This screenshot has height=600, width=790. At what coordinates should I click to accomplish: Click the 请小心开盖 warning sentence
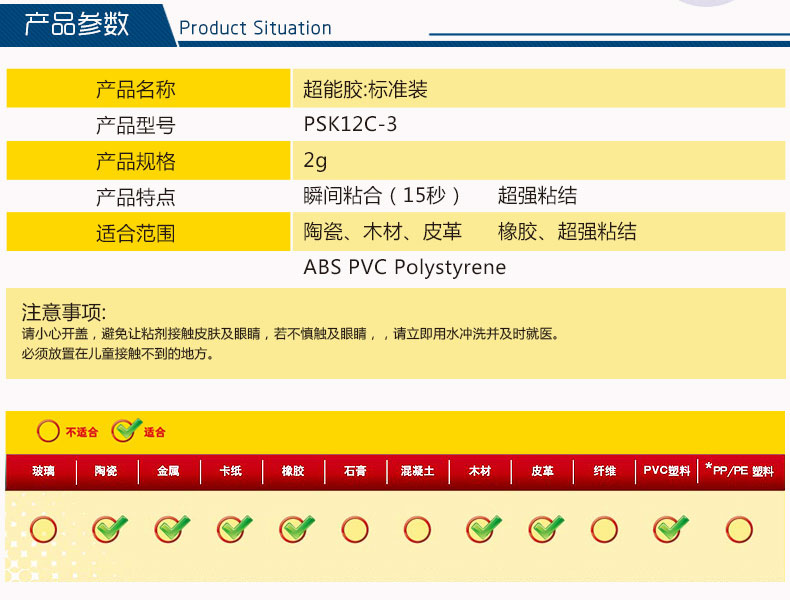(290, 334)
